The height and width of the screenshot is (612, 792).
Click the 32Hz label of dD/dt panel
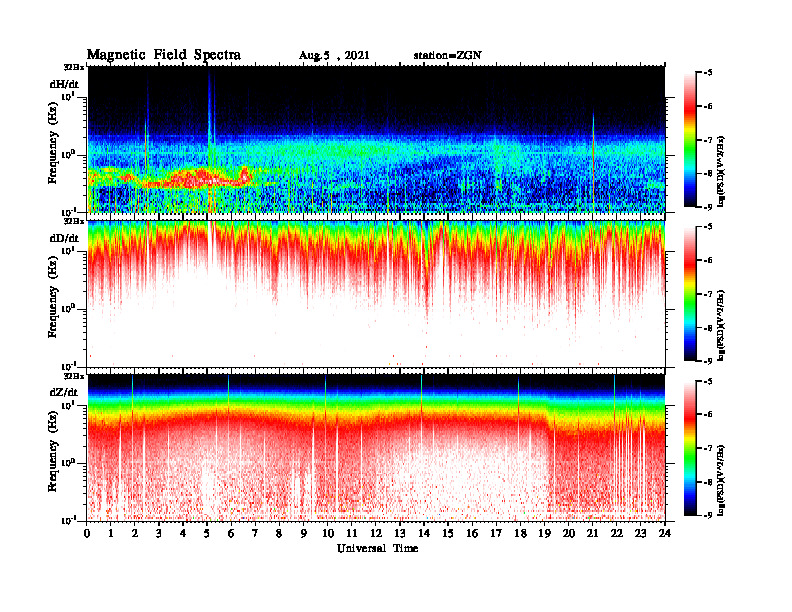[74, 221]
